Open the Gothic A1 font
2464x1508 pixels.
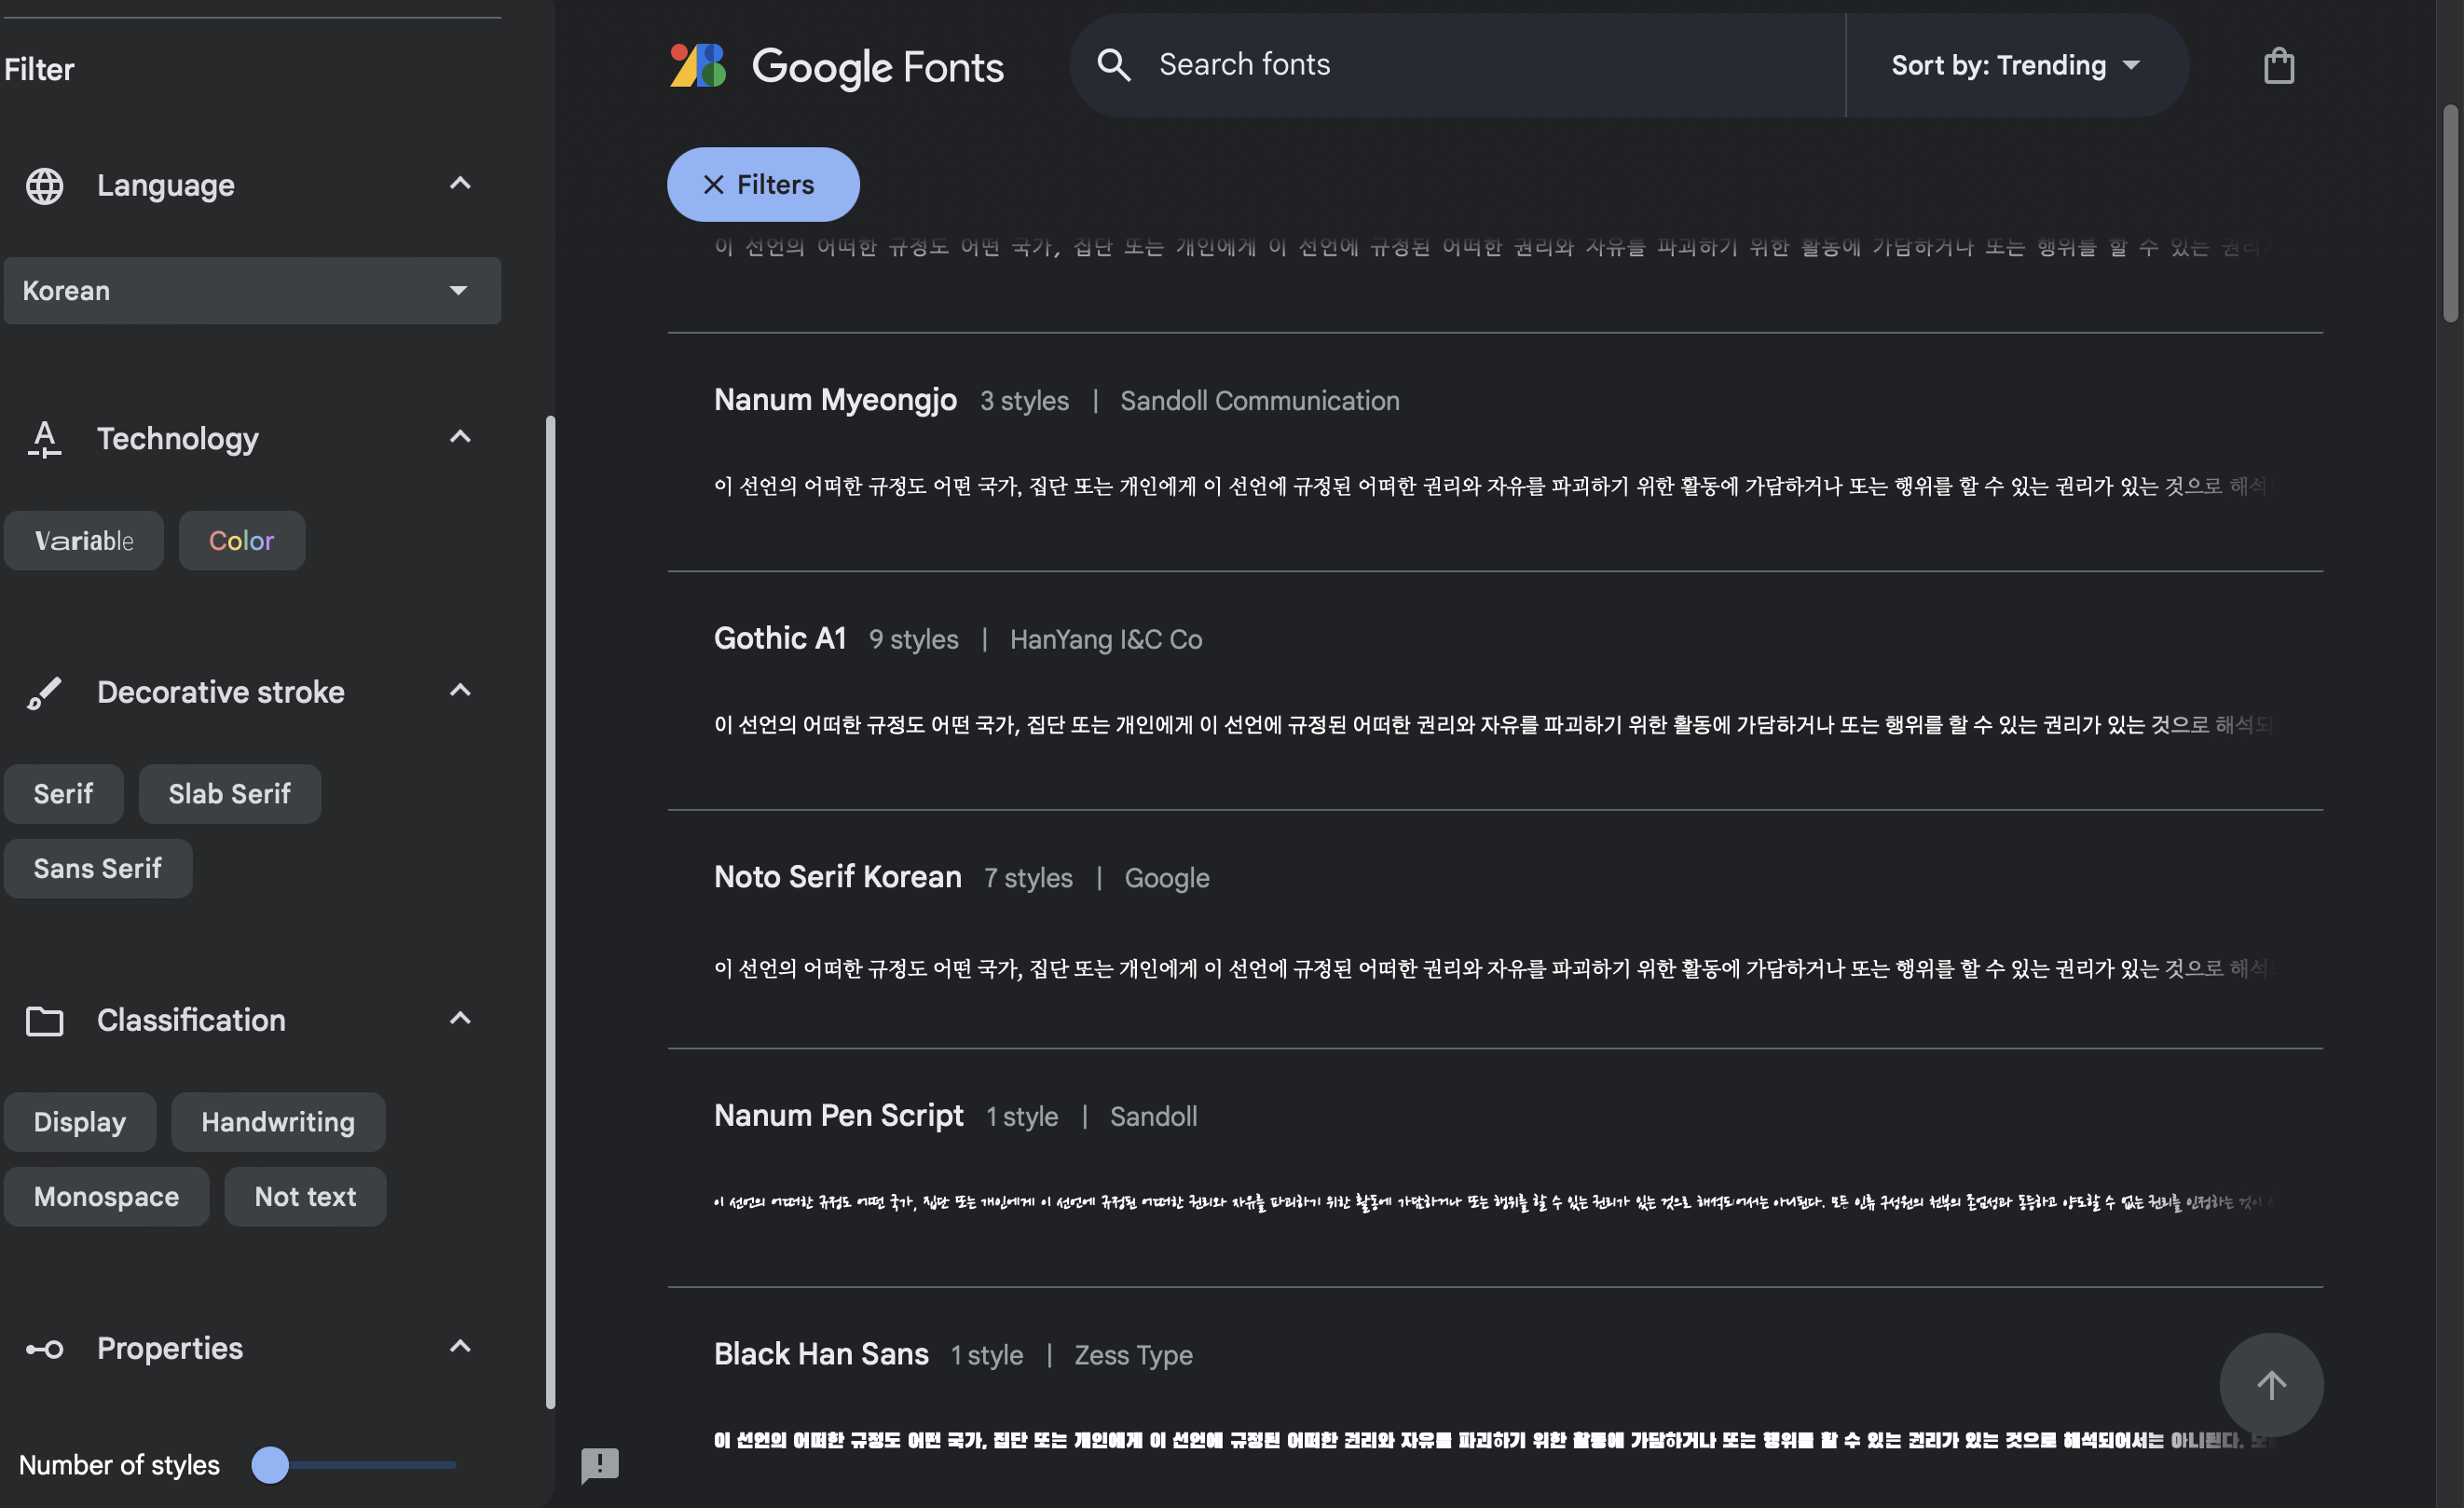tap(780, 638)
